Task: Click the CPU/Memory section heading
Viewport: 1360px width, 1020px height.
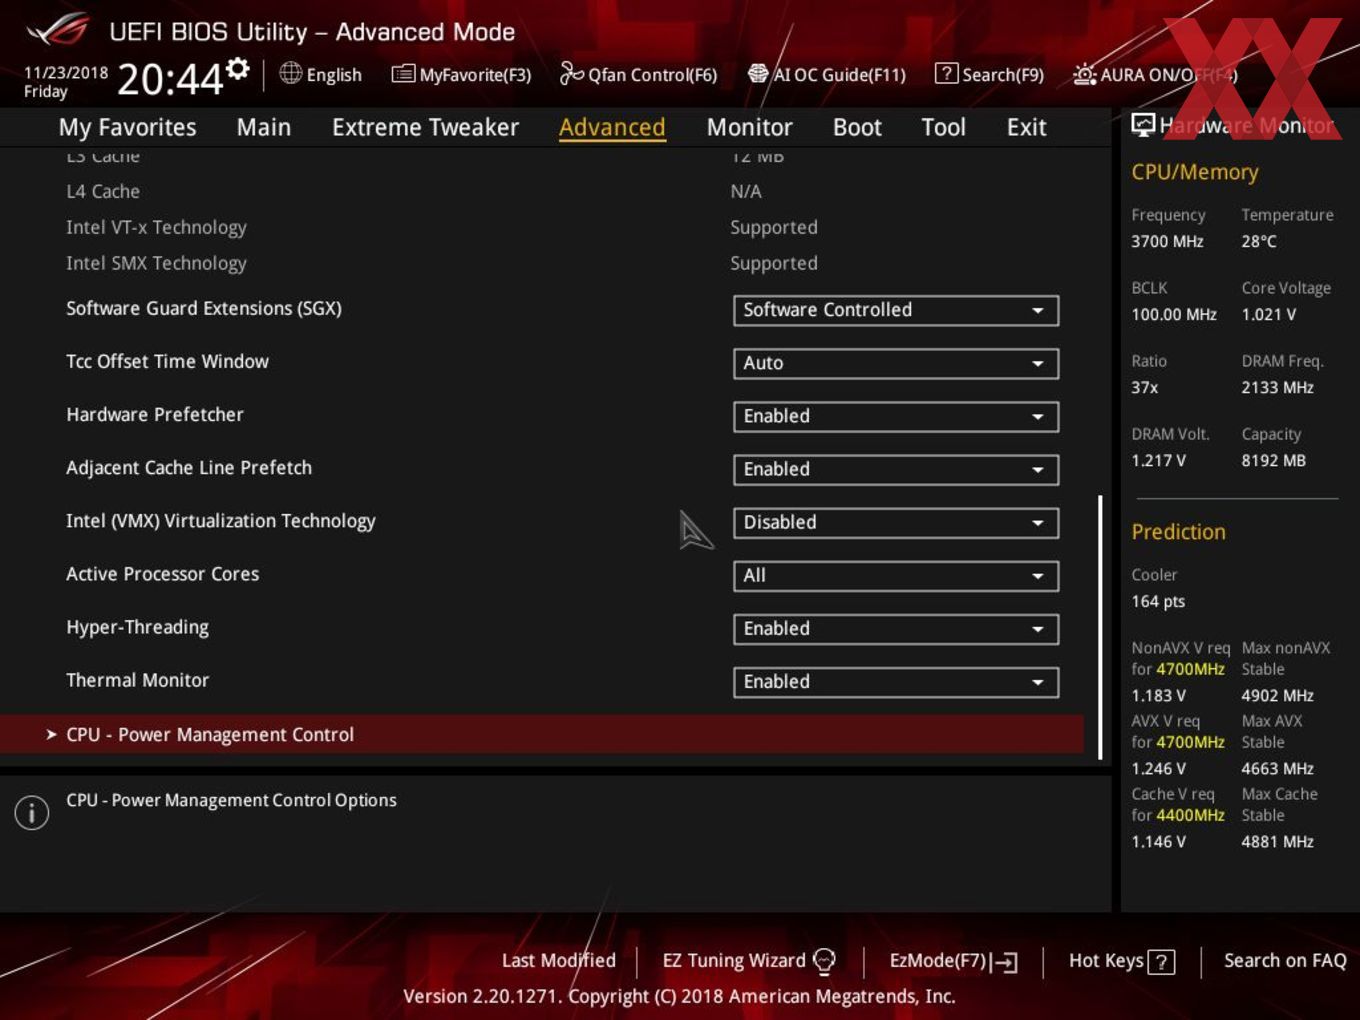Action: 1195,172
